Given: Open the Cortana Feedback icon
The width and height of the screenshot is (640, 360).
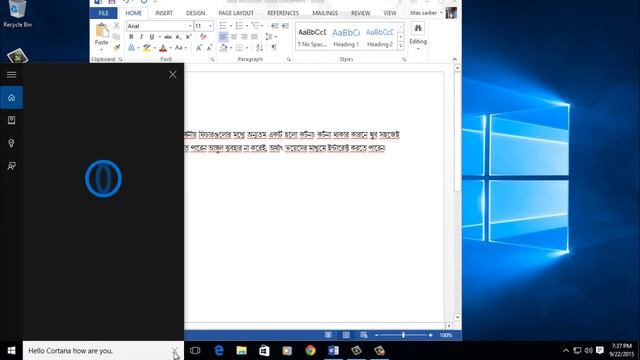Looking at the screenshot, I should pos(11,166).
